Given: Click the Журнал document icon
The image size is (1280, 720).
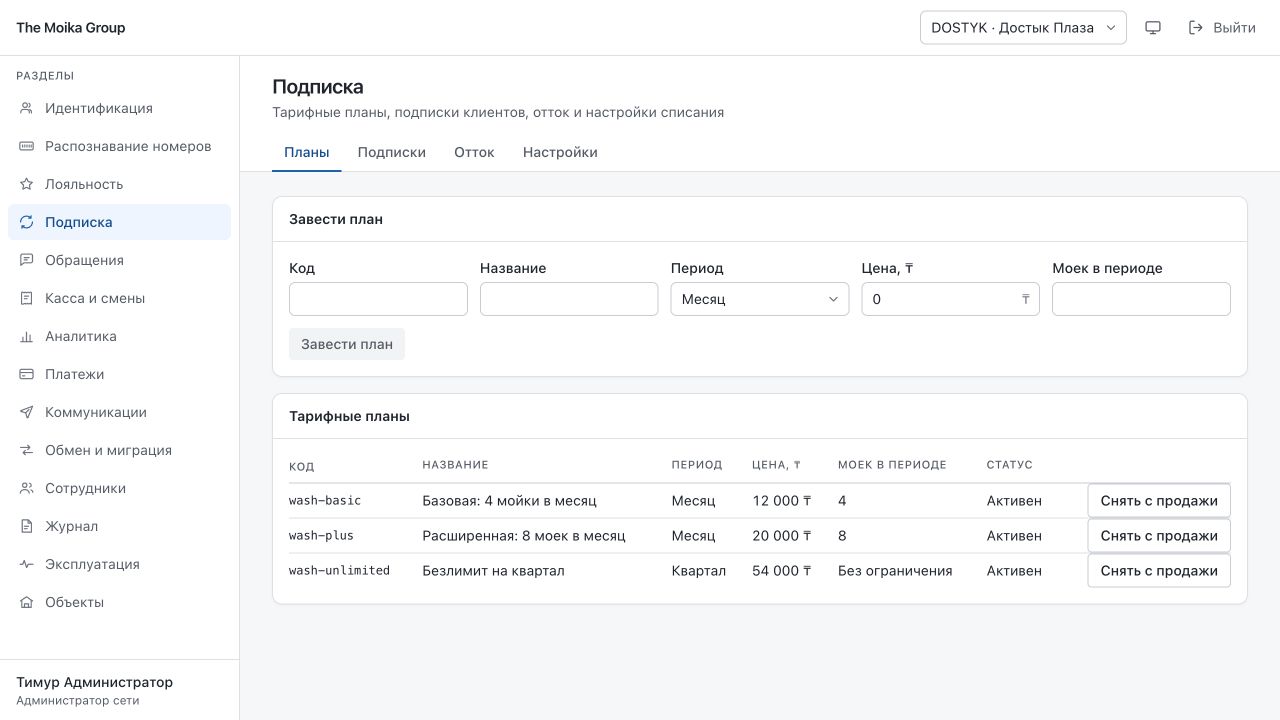Looking at the screenshot, I should point(27,526).
